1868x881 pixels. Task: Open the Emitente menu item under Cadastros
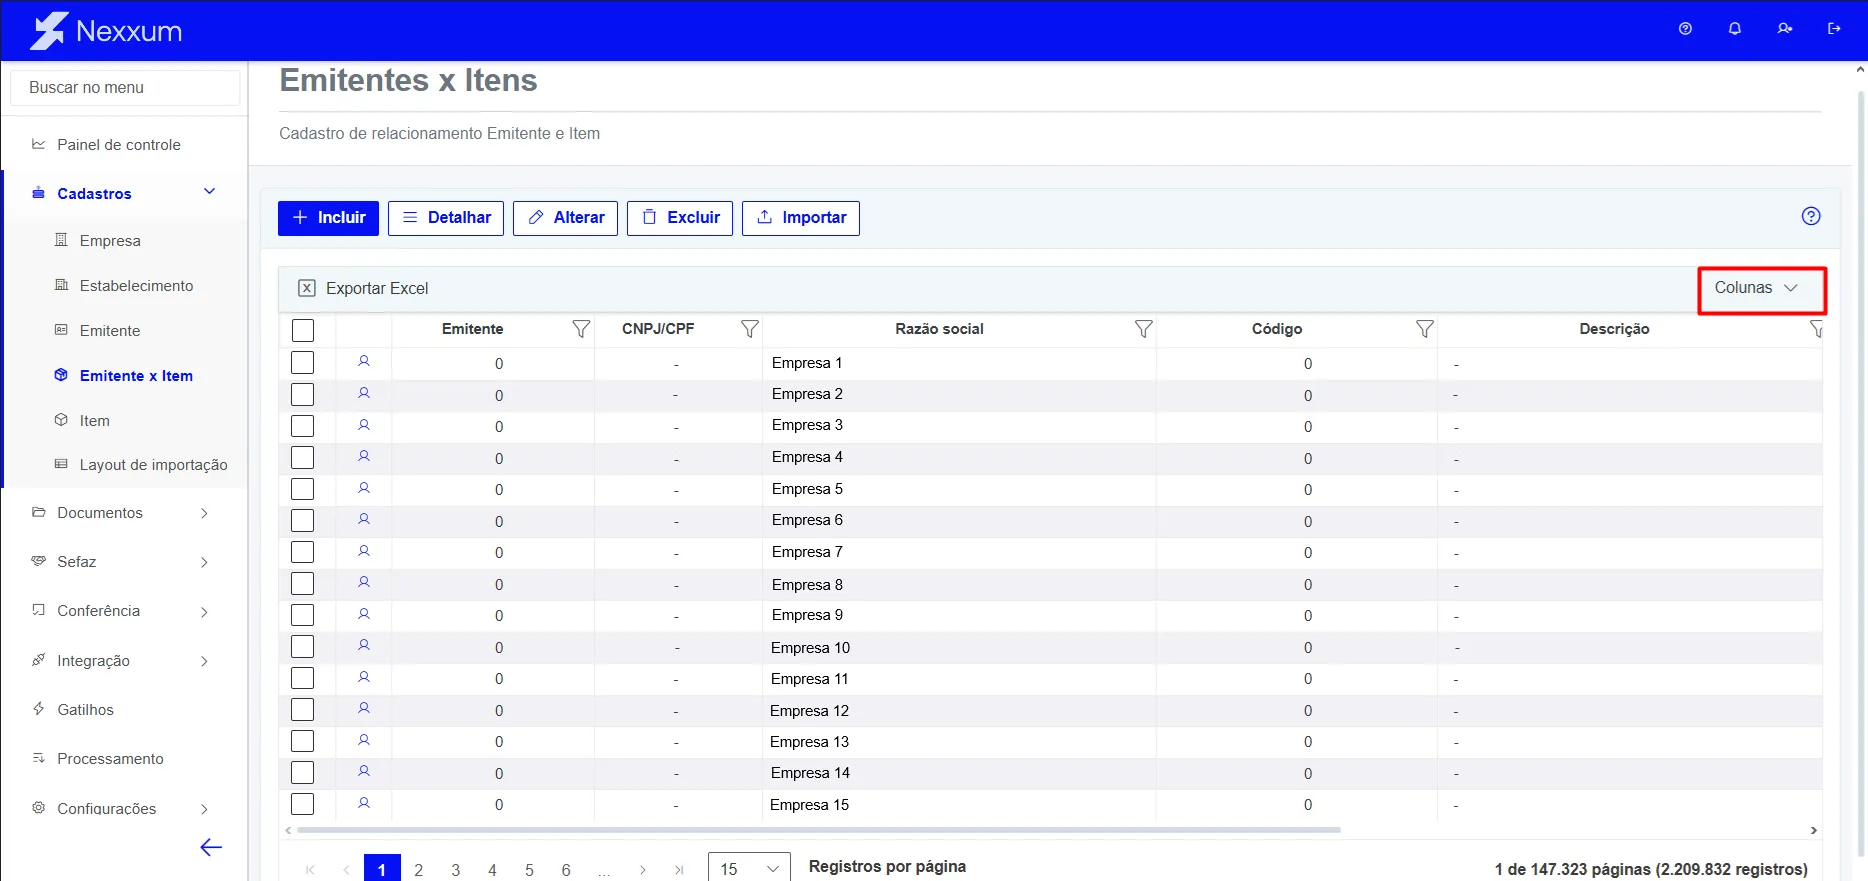coord(110,331)
